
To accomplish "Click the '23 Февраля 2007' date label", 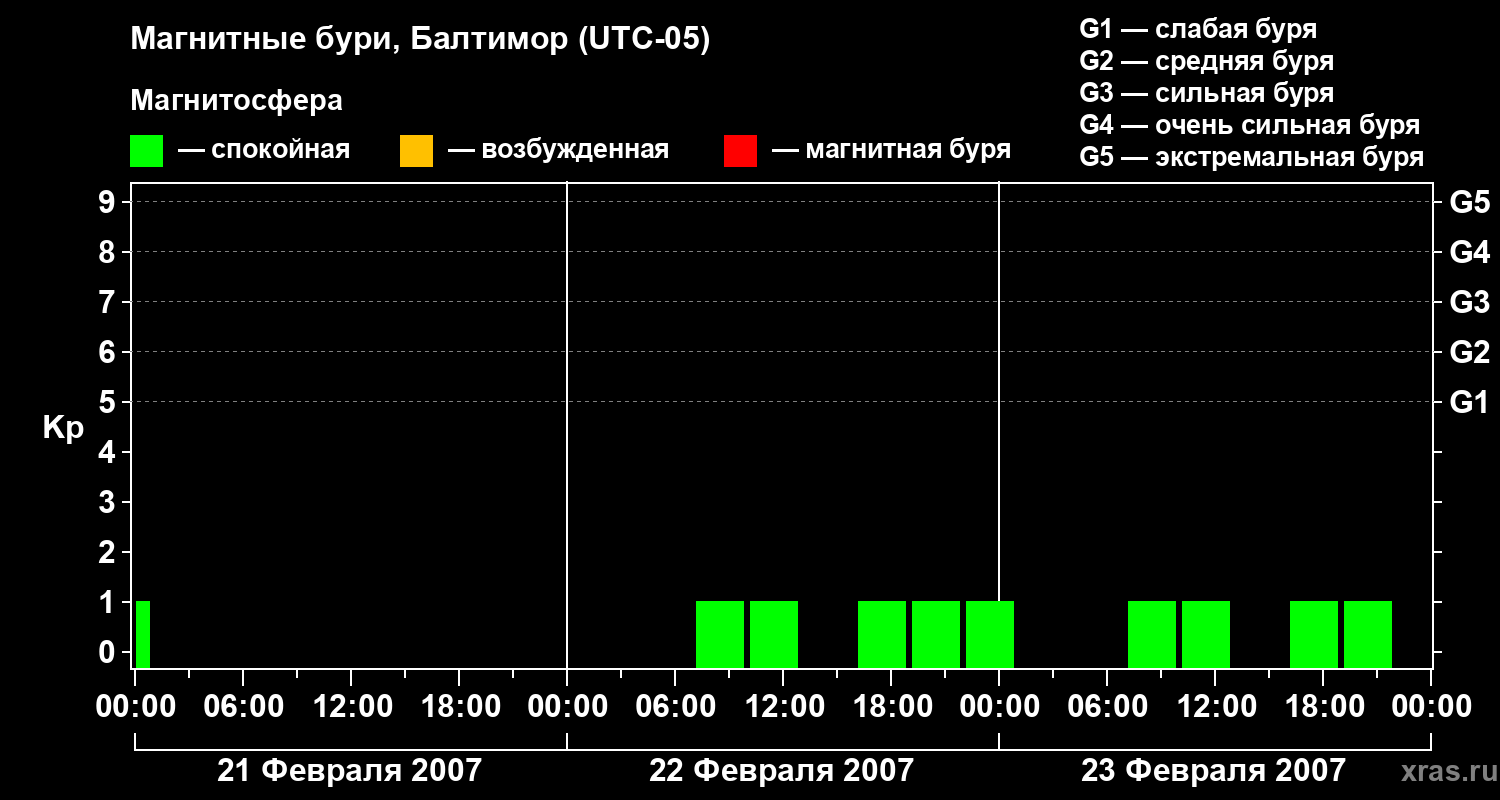I will point(1213,770).
